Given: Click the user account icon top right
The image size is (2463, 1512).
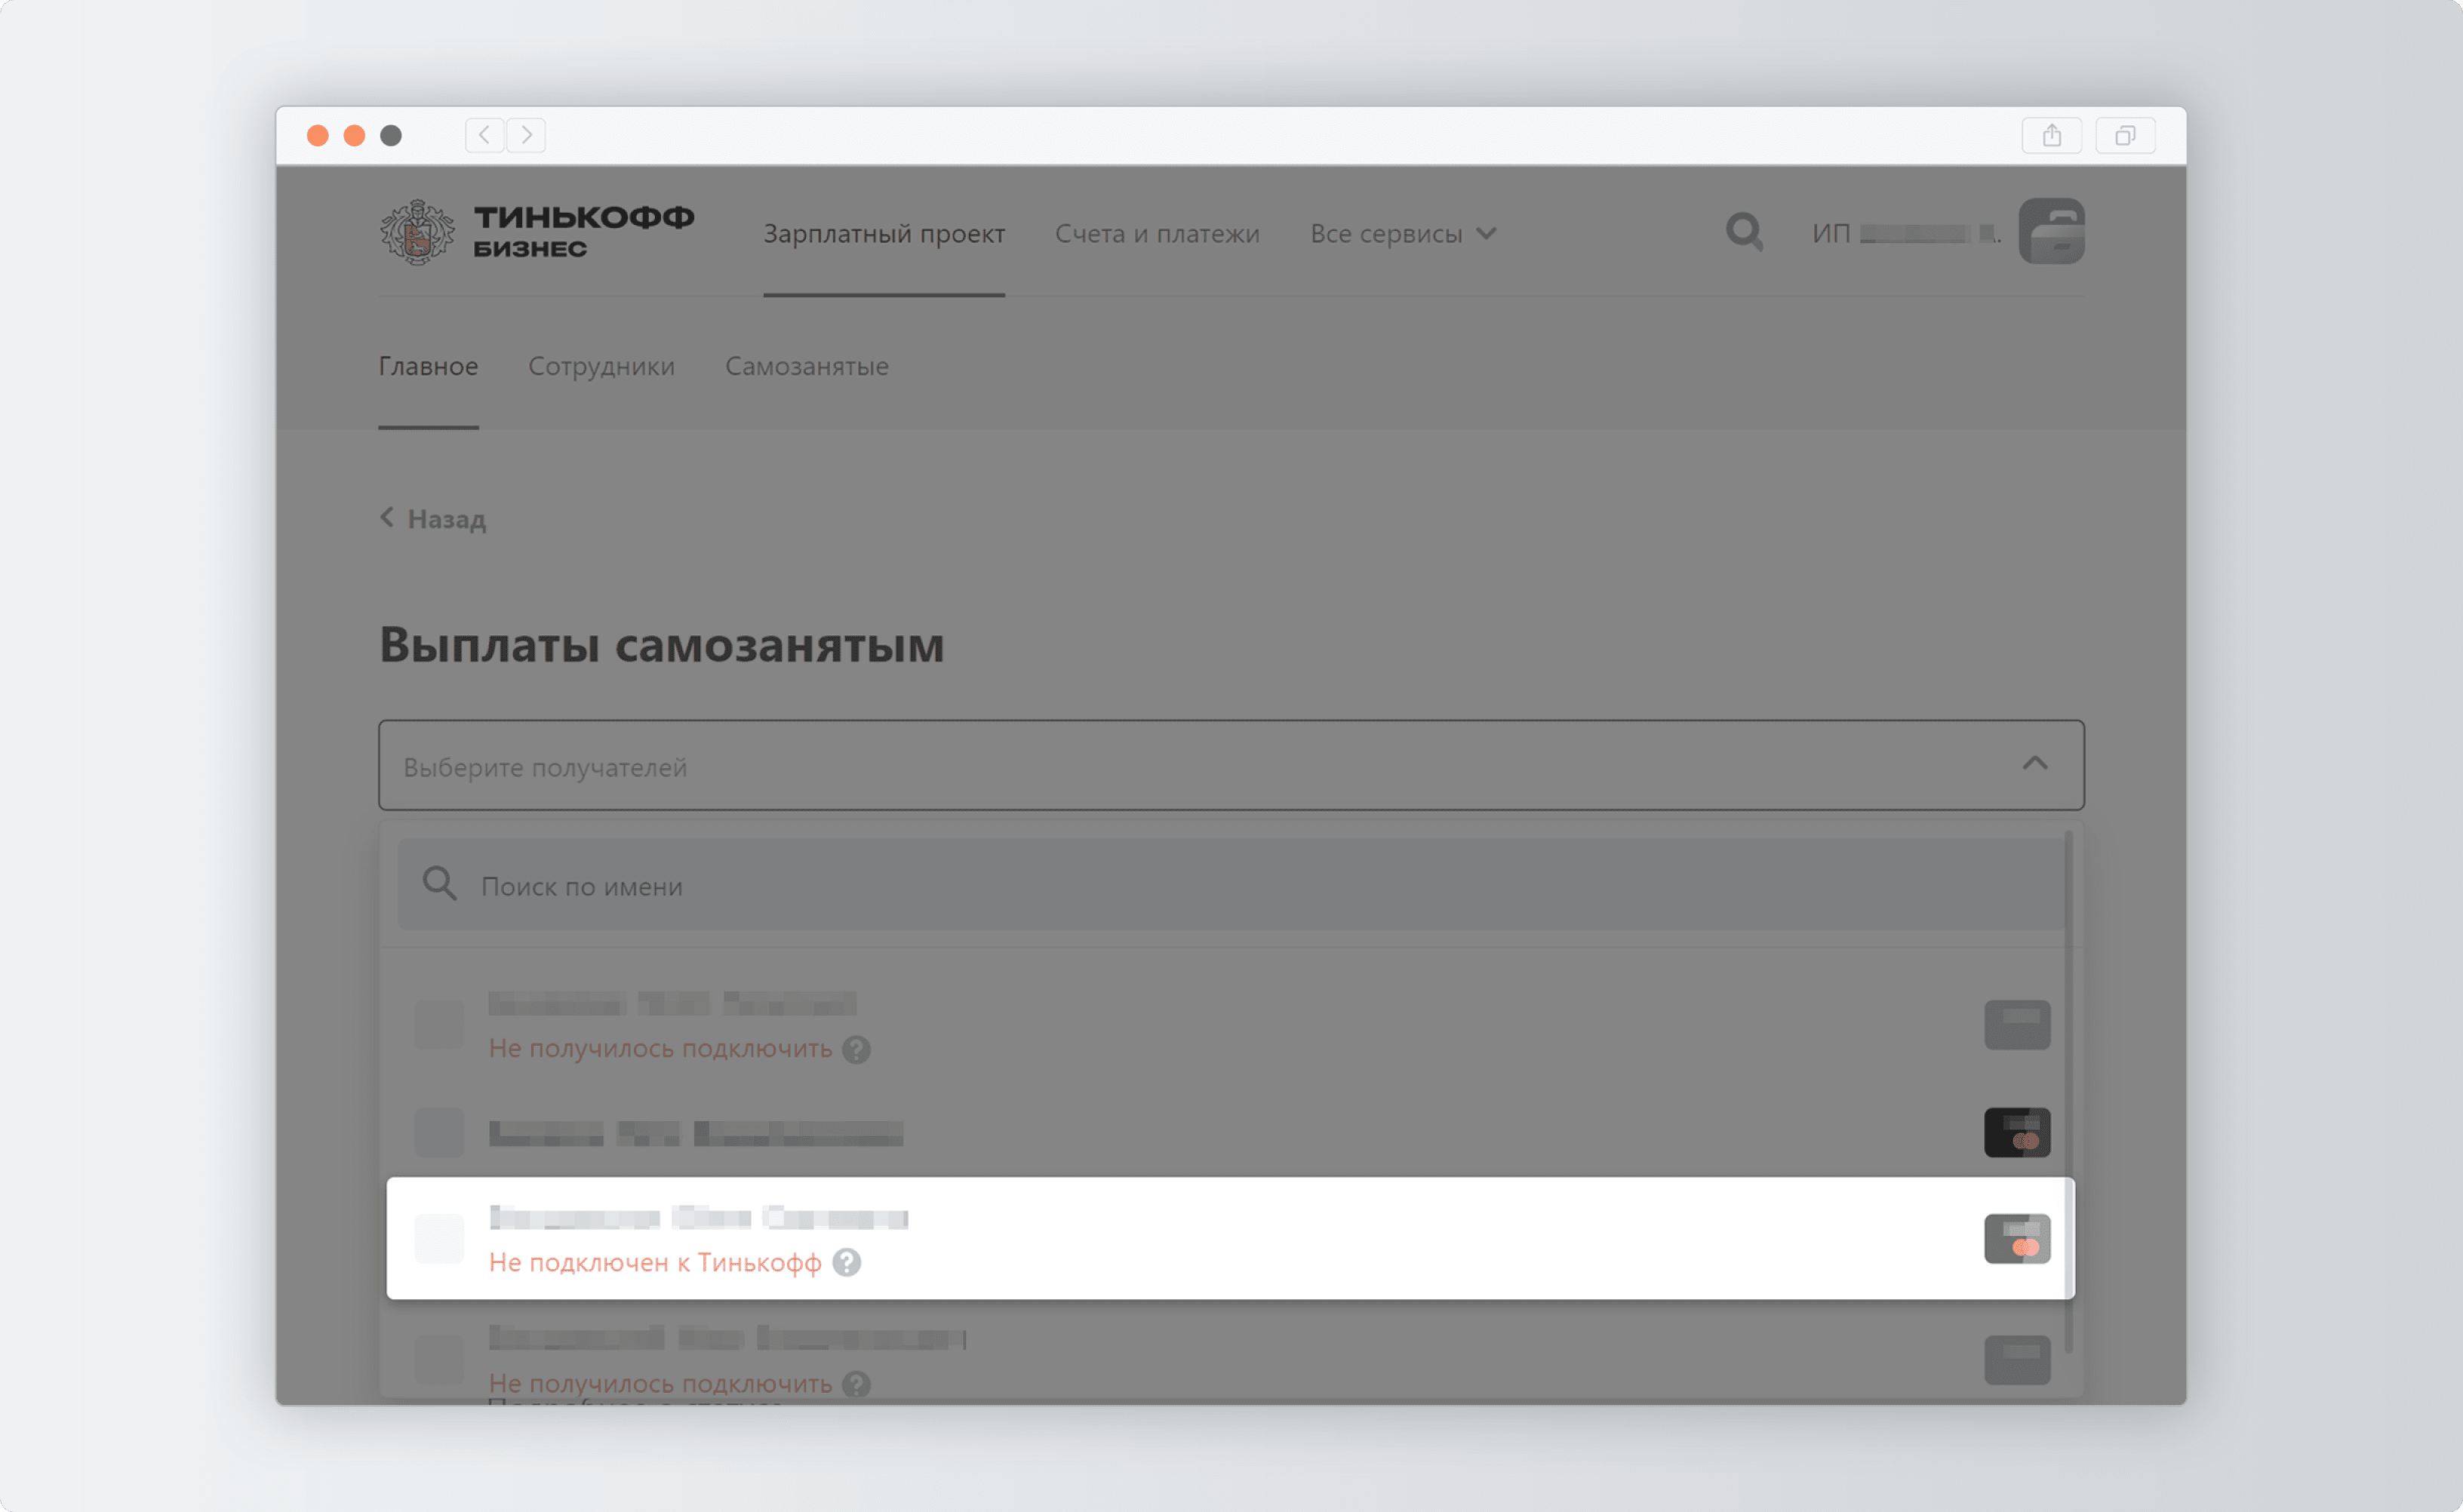Looking at the screenshot, I should [2049, 232].
